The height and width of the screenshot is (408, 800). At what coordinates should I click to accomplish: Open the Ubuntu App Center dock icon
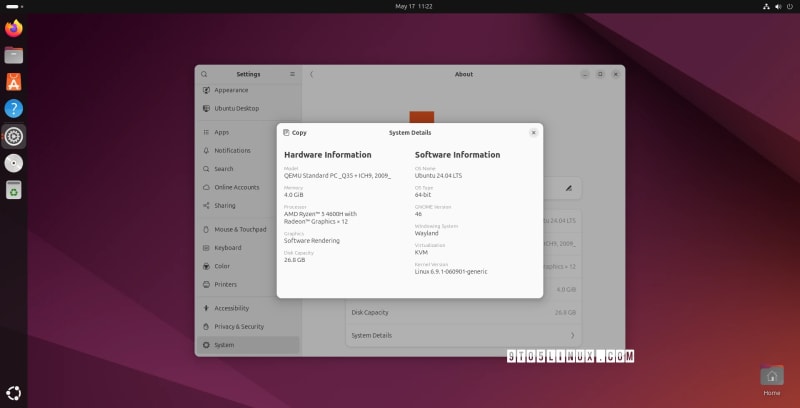coord(14,82)
